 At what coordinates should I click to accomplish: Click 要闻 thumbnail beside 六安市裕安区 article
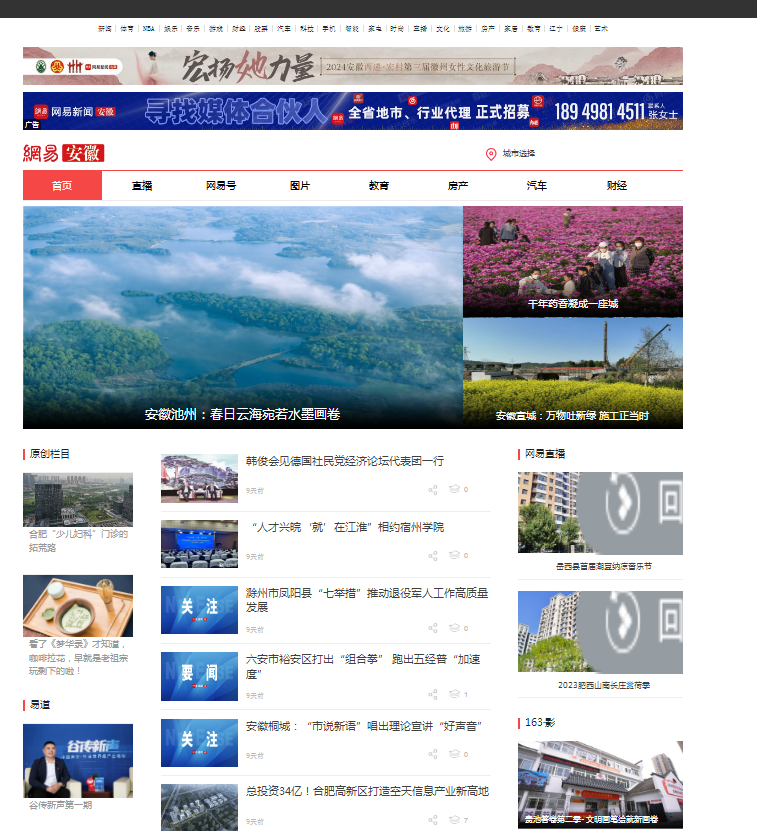point(199,676)
